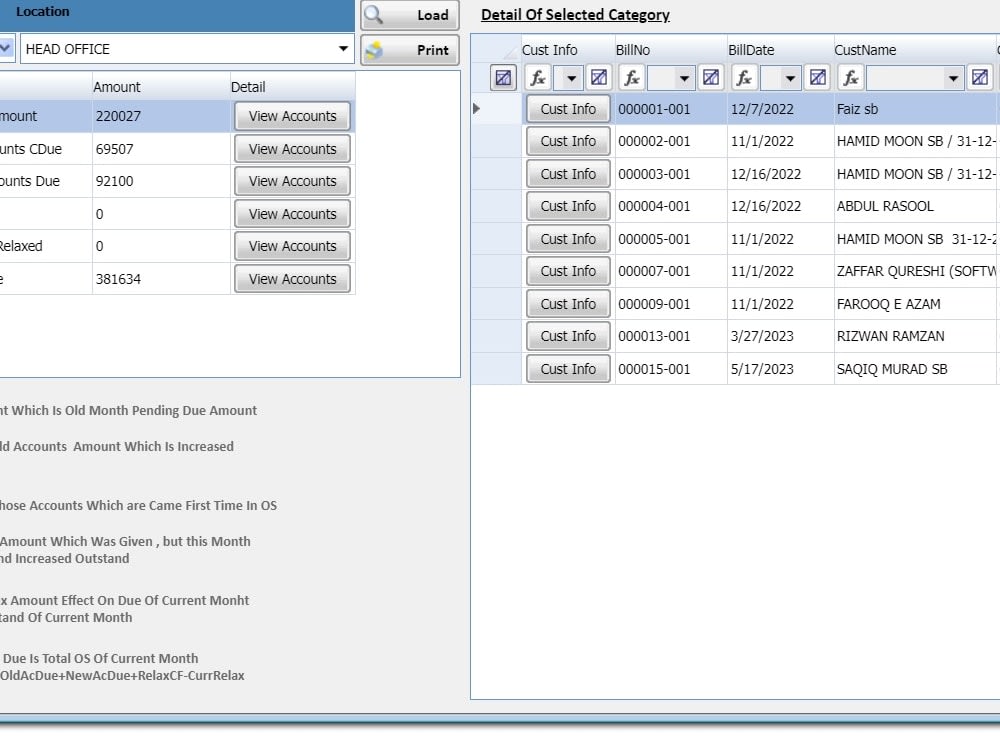Select bill number 000013-001 cell
1000x750 pixels.
671,336
